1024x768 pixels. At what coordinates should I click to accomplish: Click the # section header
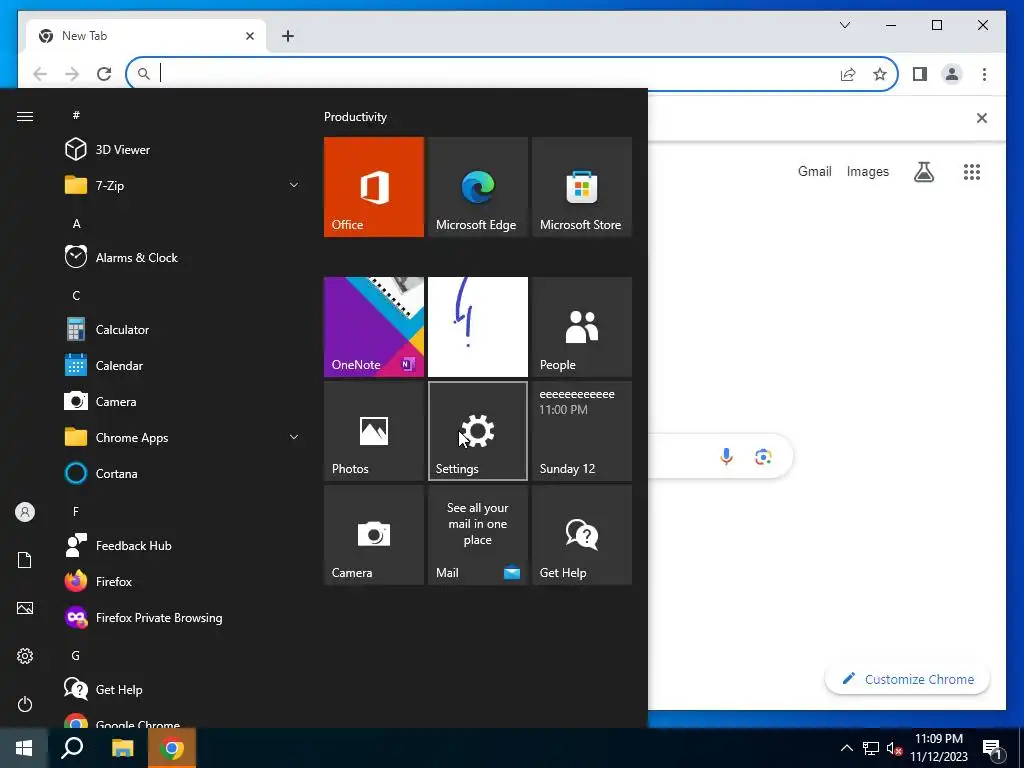pyautogui.click(x=76, y=115)
